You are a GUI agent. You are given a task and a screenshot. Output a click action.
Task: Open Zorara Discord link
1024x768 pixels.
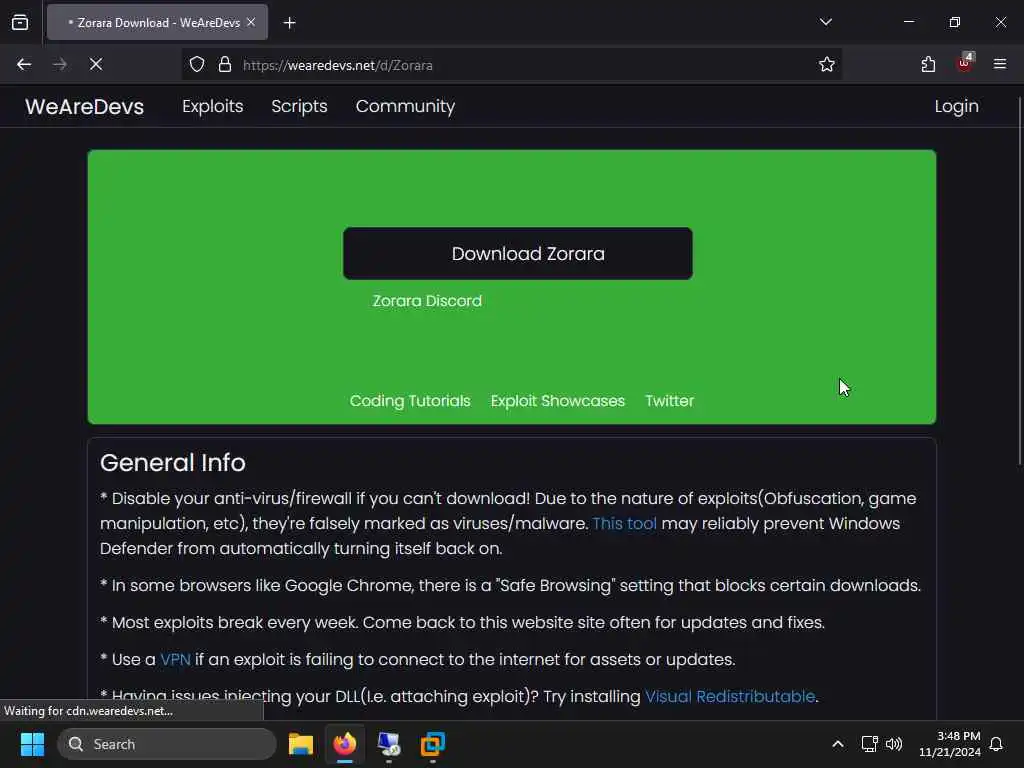coord(427,301)
